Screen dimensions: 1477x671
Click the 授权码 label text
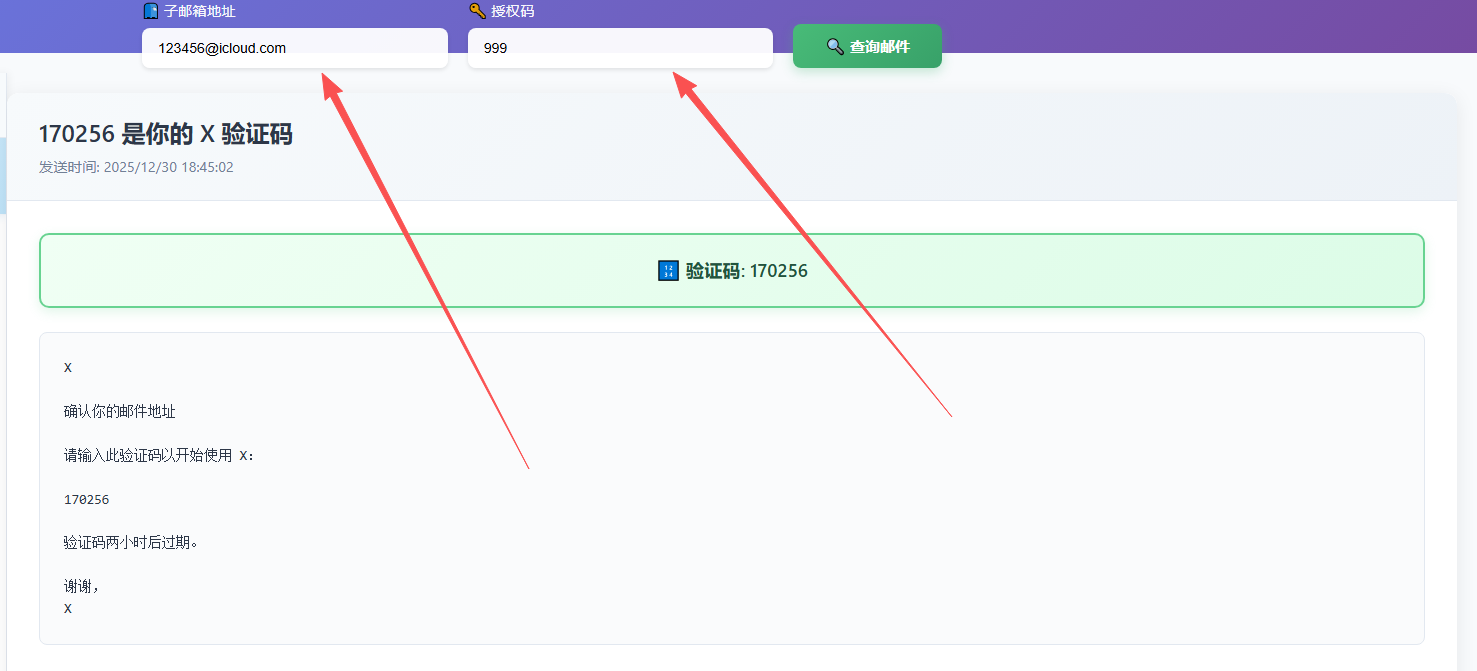(x=513, y=11)
